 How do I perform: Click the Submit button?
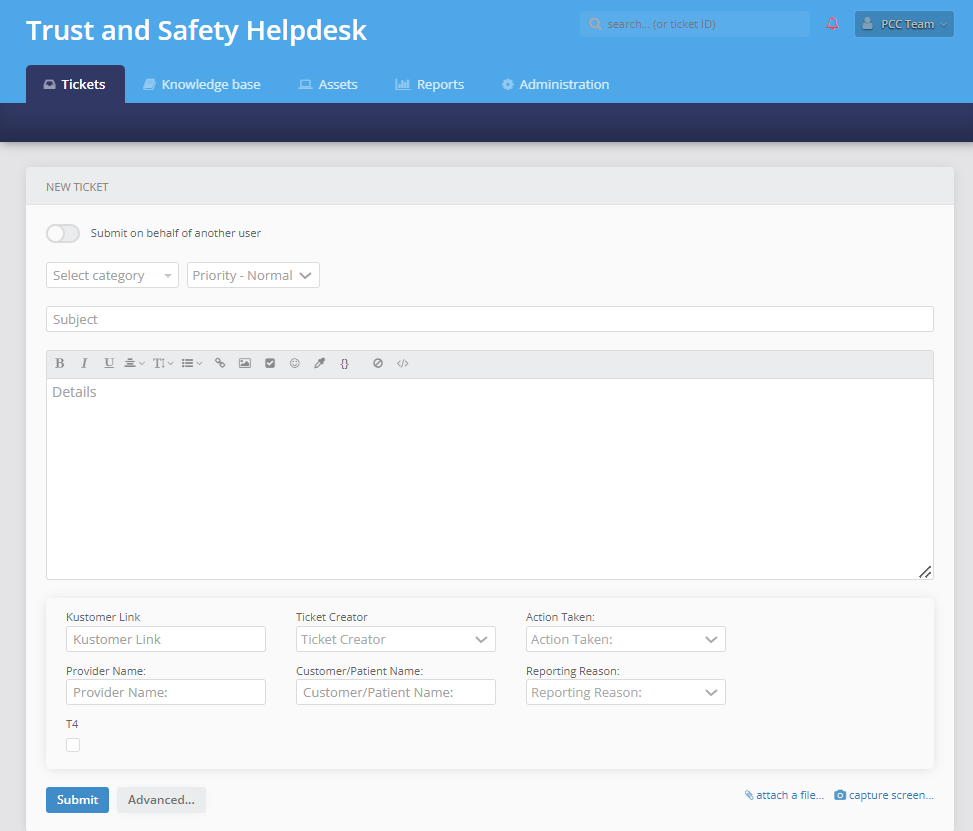[x=77, y=800]
